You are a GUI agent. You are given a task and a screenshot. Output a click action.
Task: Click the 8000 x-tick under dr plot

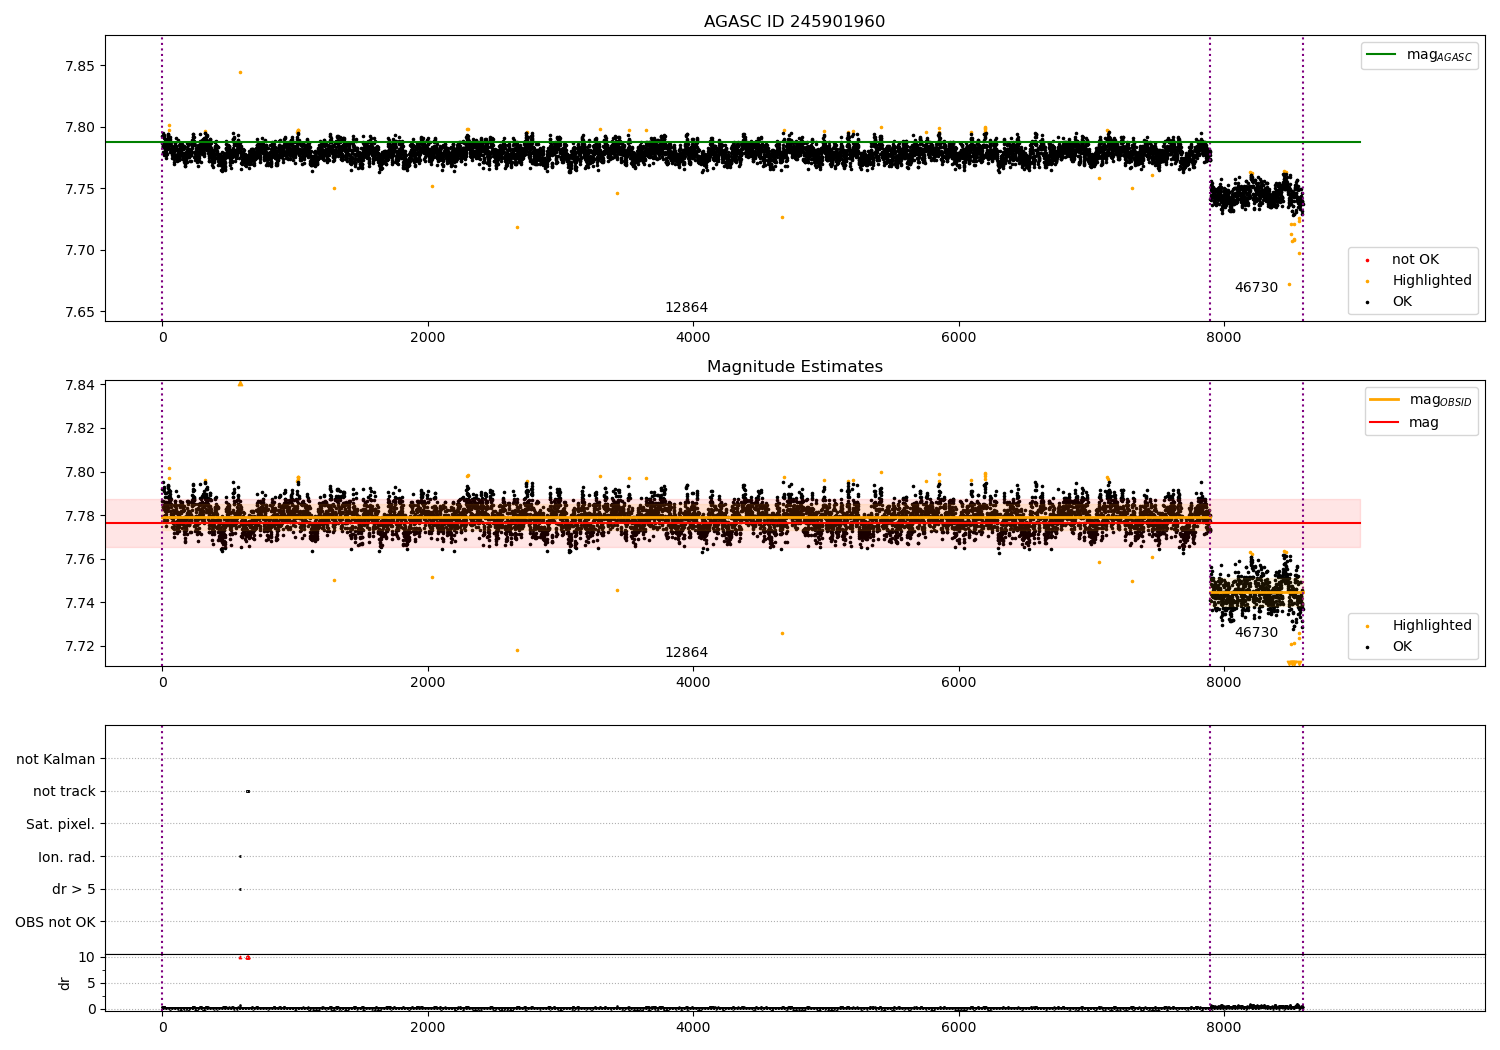(x=1223, y=1028)
